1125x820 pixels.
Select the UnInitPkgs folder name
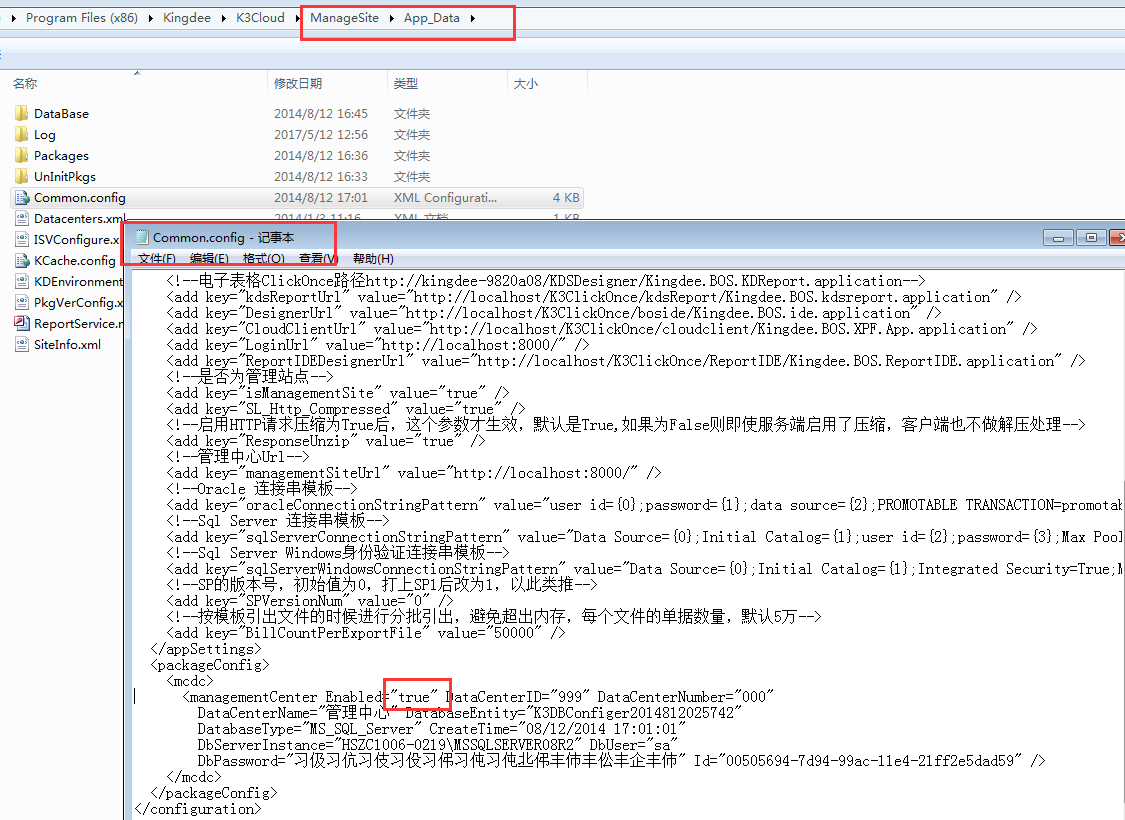[65, 176]
